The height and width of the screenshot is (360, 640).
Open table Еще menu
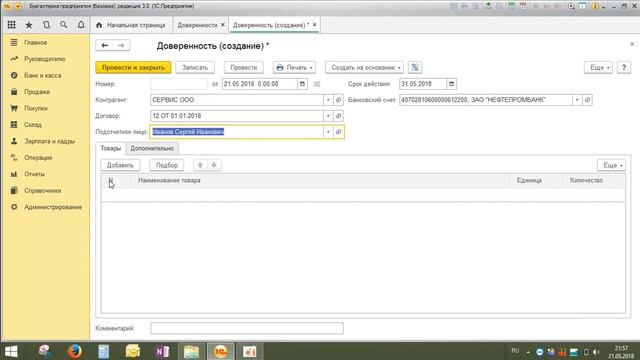(x=611, y=165)
